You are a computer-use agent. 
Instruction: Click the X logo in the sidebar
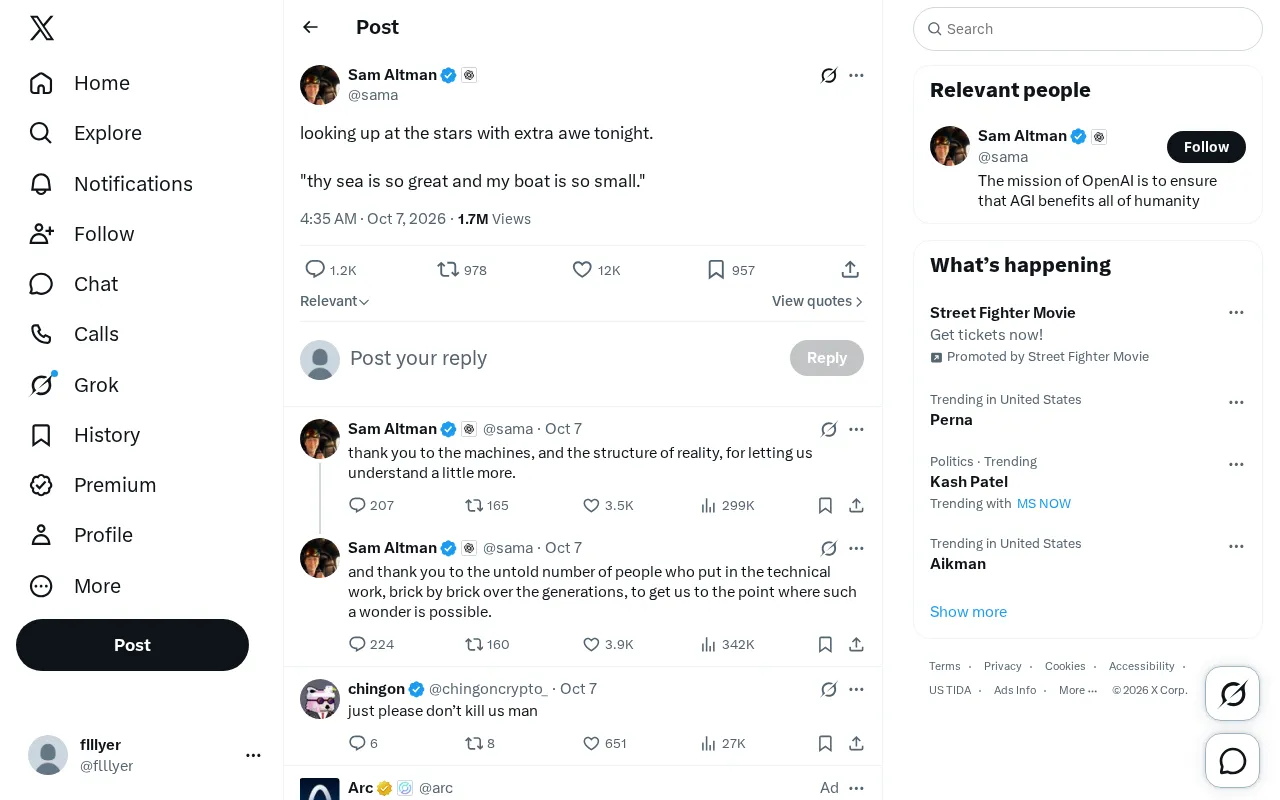point(42,29)
